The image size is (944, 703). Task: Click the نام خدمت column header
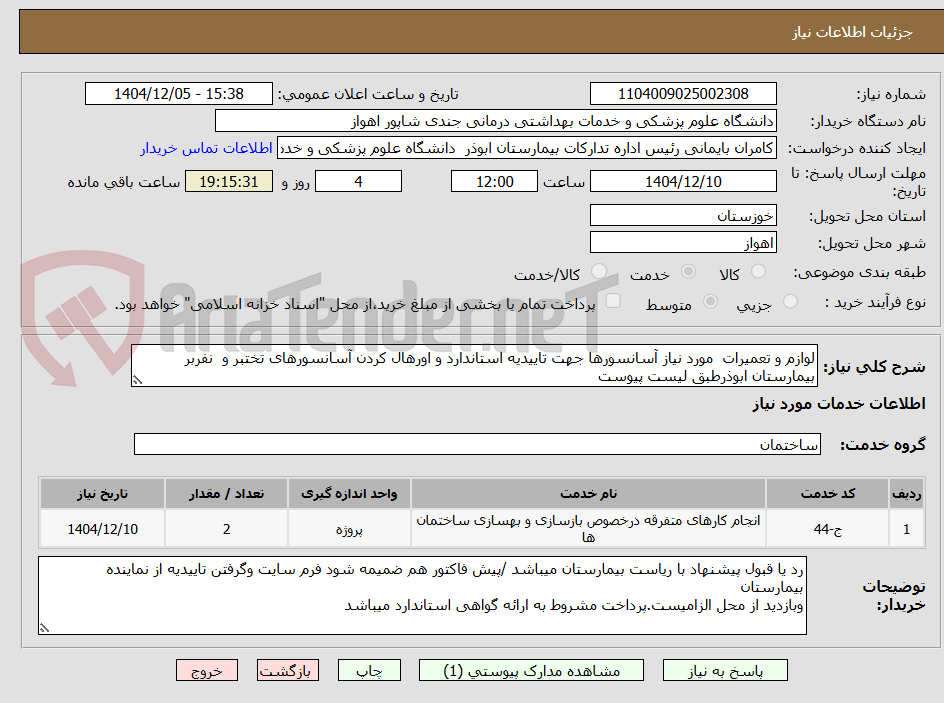click(x=588, y=494)
